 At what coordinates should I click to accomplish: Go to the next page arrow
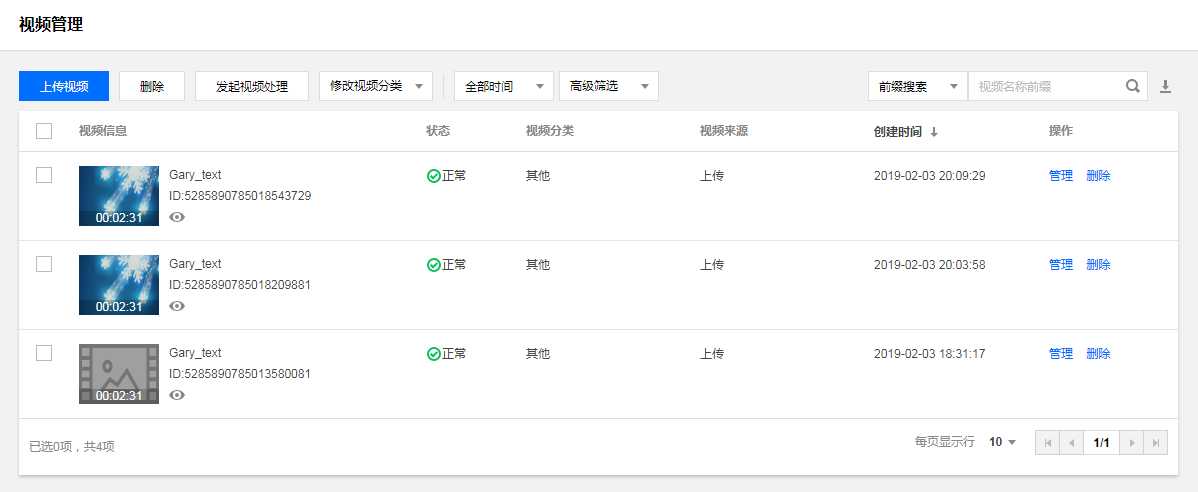(1132, 442)
